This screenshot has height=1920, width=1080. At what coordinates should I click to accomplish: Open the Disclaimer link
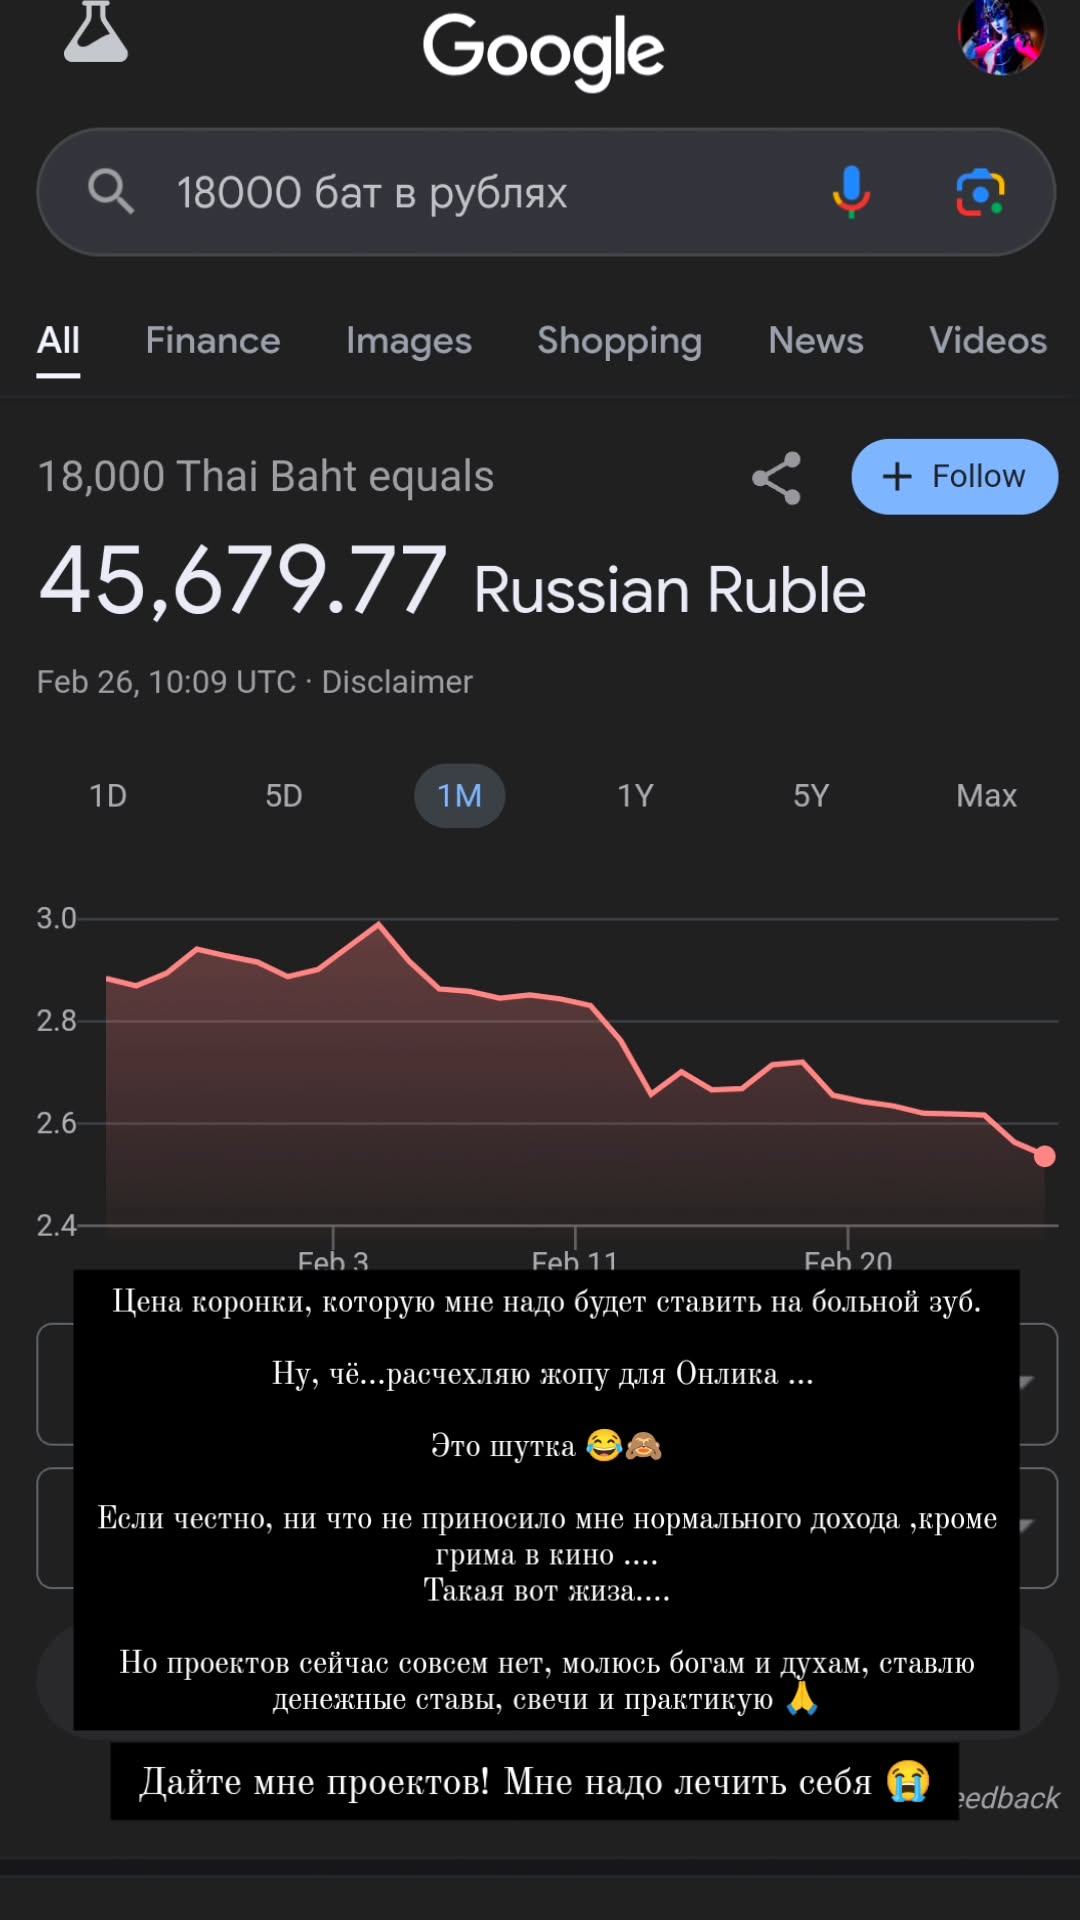coord(397,682)
